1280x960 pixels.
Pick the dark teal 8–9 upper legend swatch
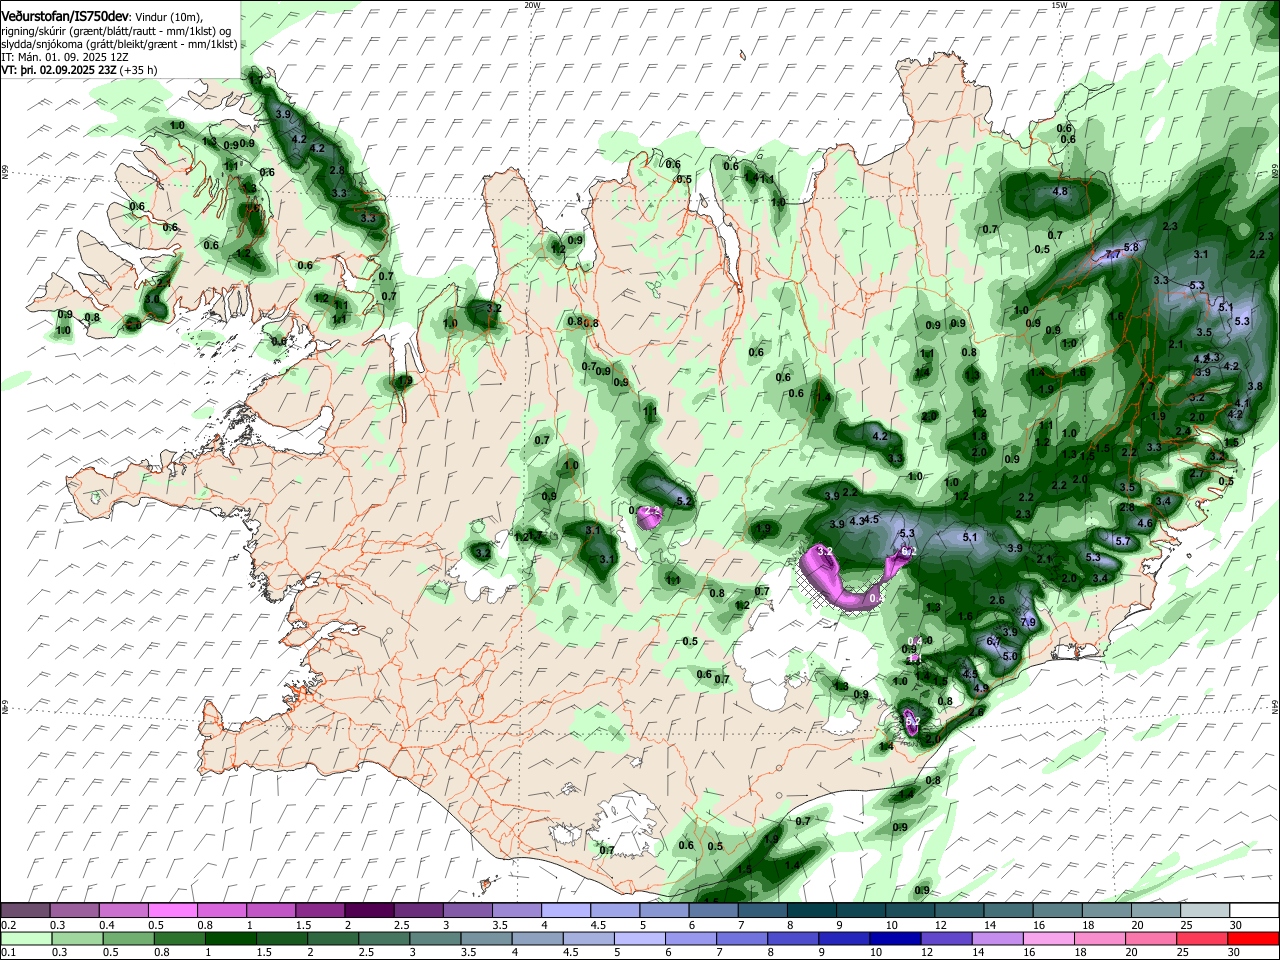[812, 911]
